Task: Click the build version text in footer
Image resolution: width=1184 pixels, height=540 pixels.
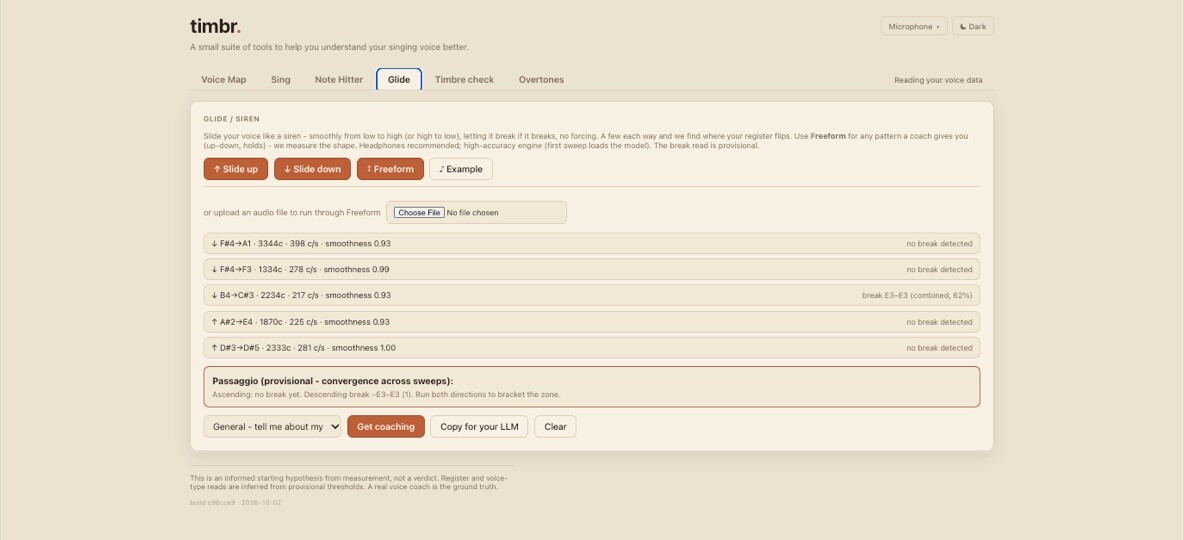Action: 236,502
